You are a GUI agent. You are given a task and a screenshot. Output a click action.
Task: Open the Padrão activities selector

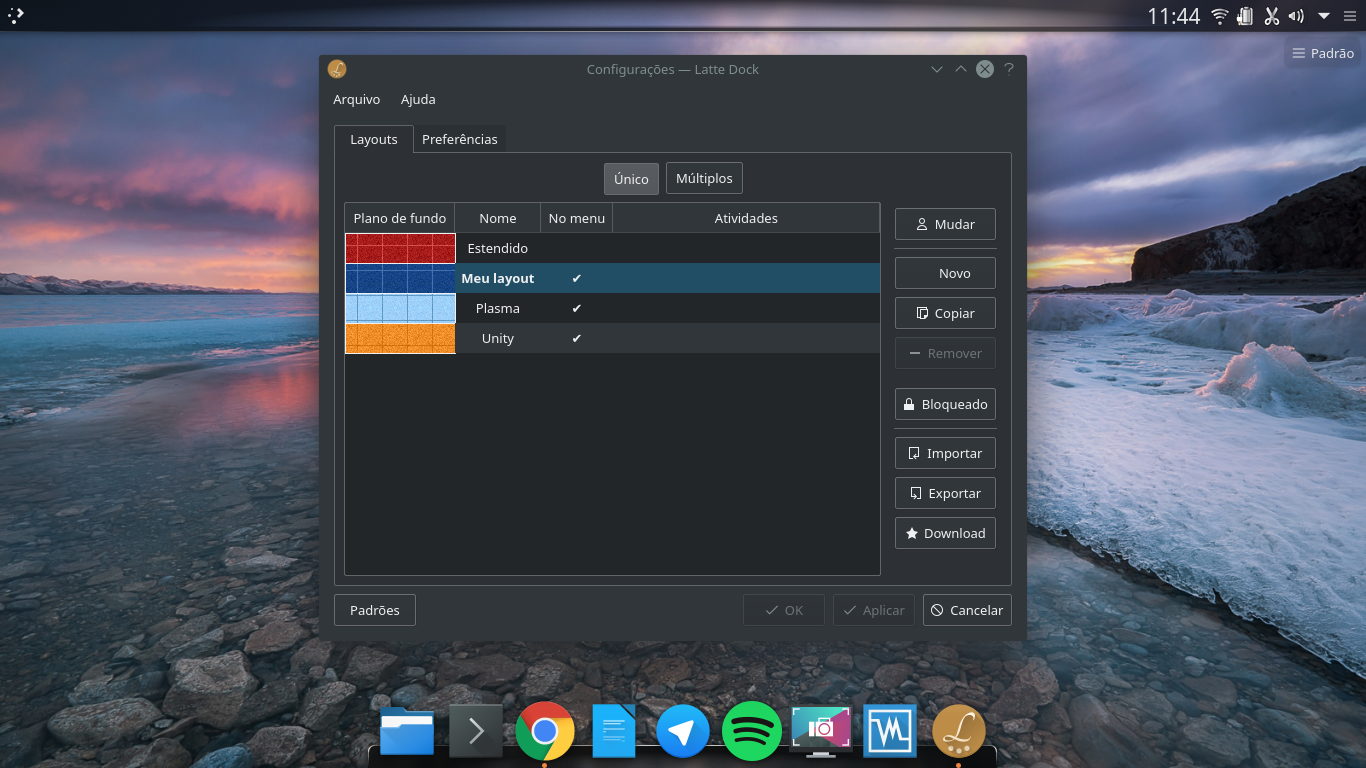point(1321,52)
